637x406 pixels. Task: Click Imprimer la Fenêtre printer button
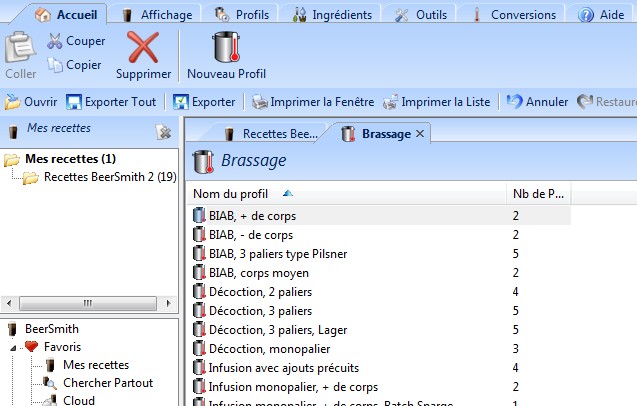[313, 102]
